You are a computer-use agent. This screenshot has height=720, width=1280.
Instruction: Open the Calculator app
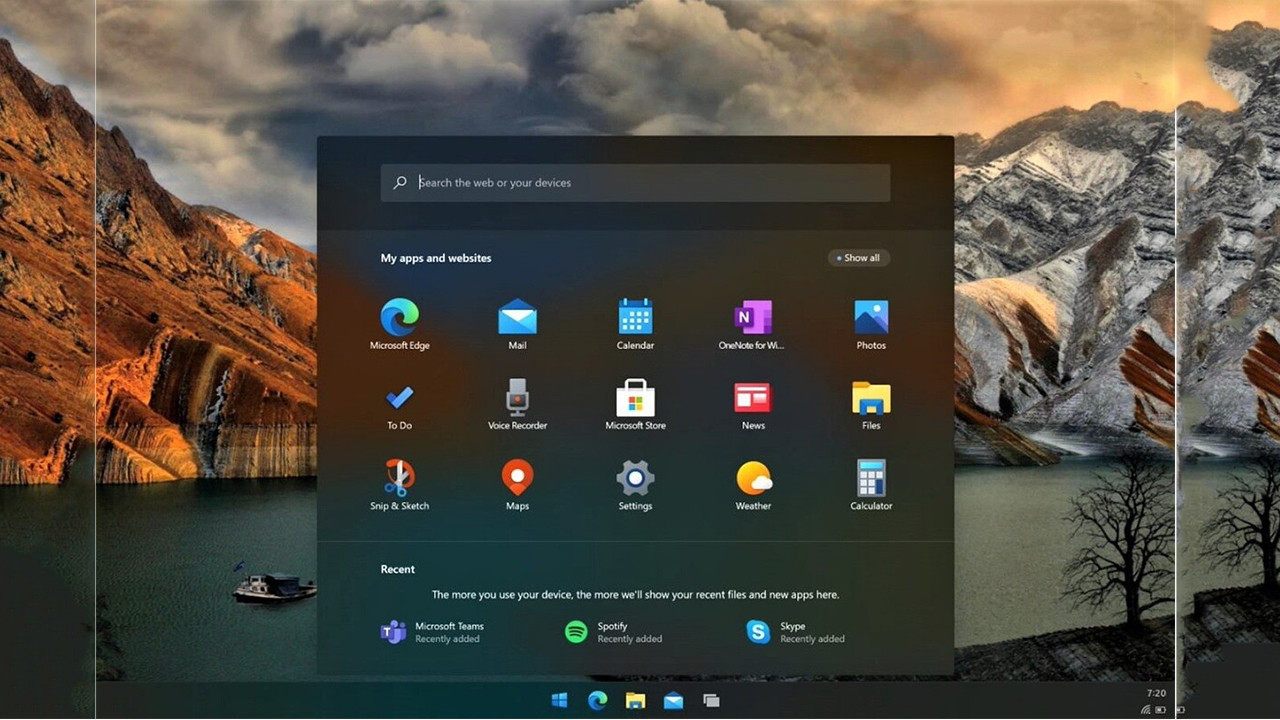click(870, 477)
